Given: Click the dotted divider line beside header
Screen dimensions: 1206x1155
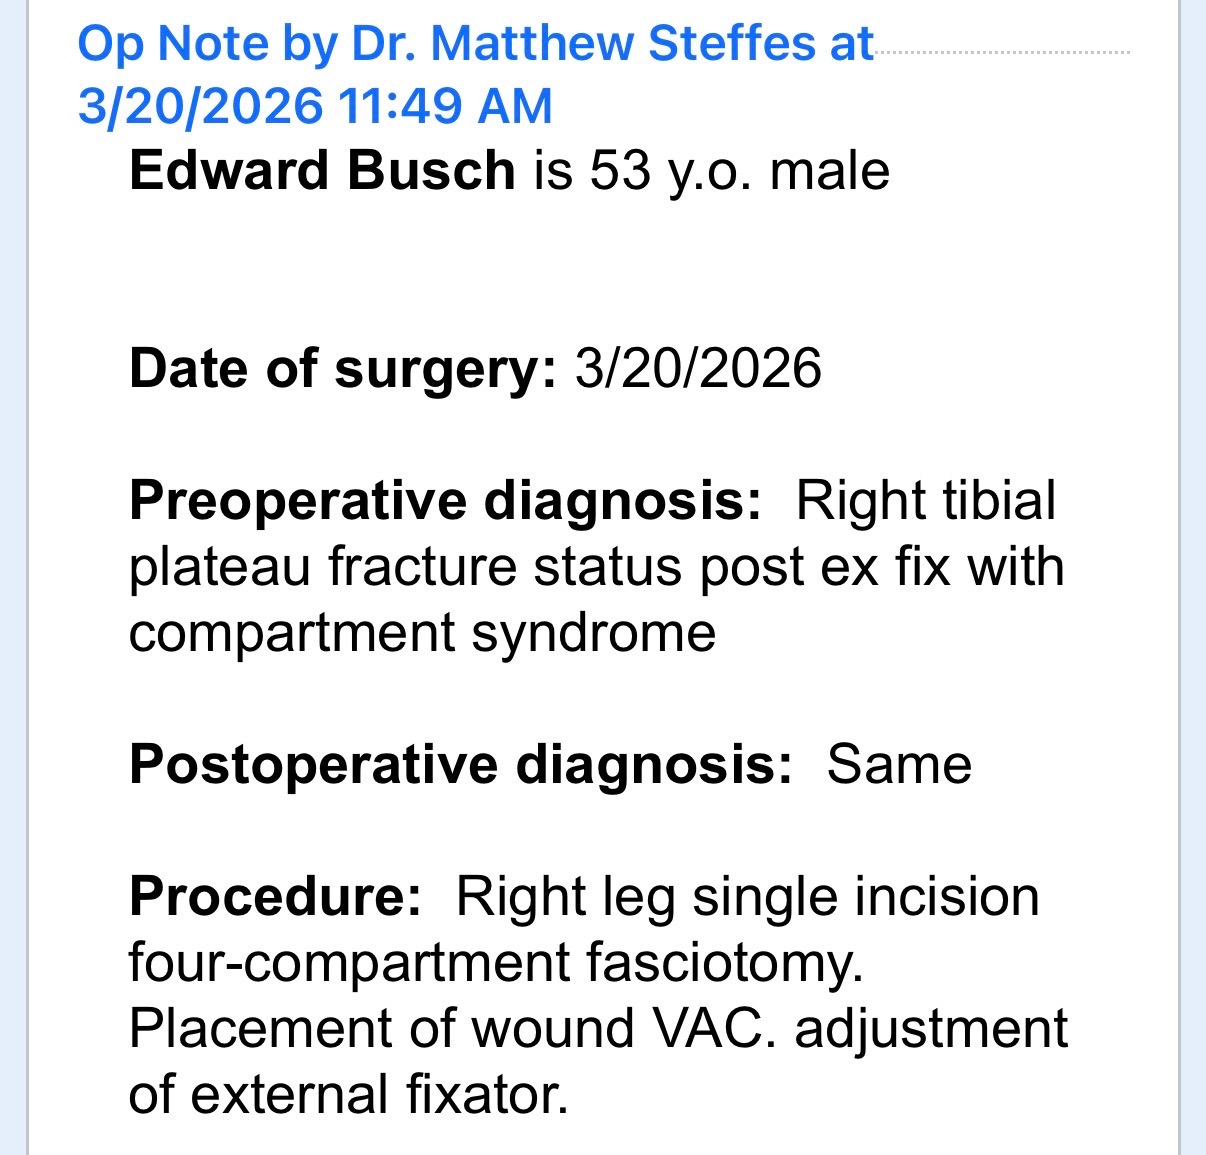Looking at the screenshot, I should pyautogui.click(x=1002, y=52).
